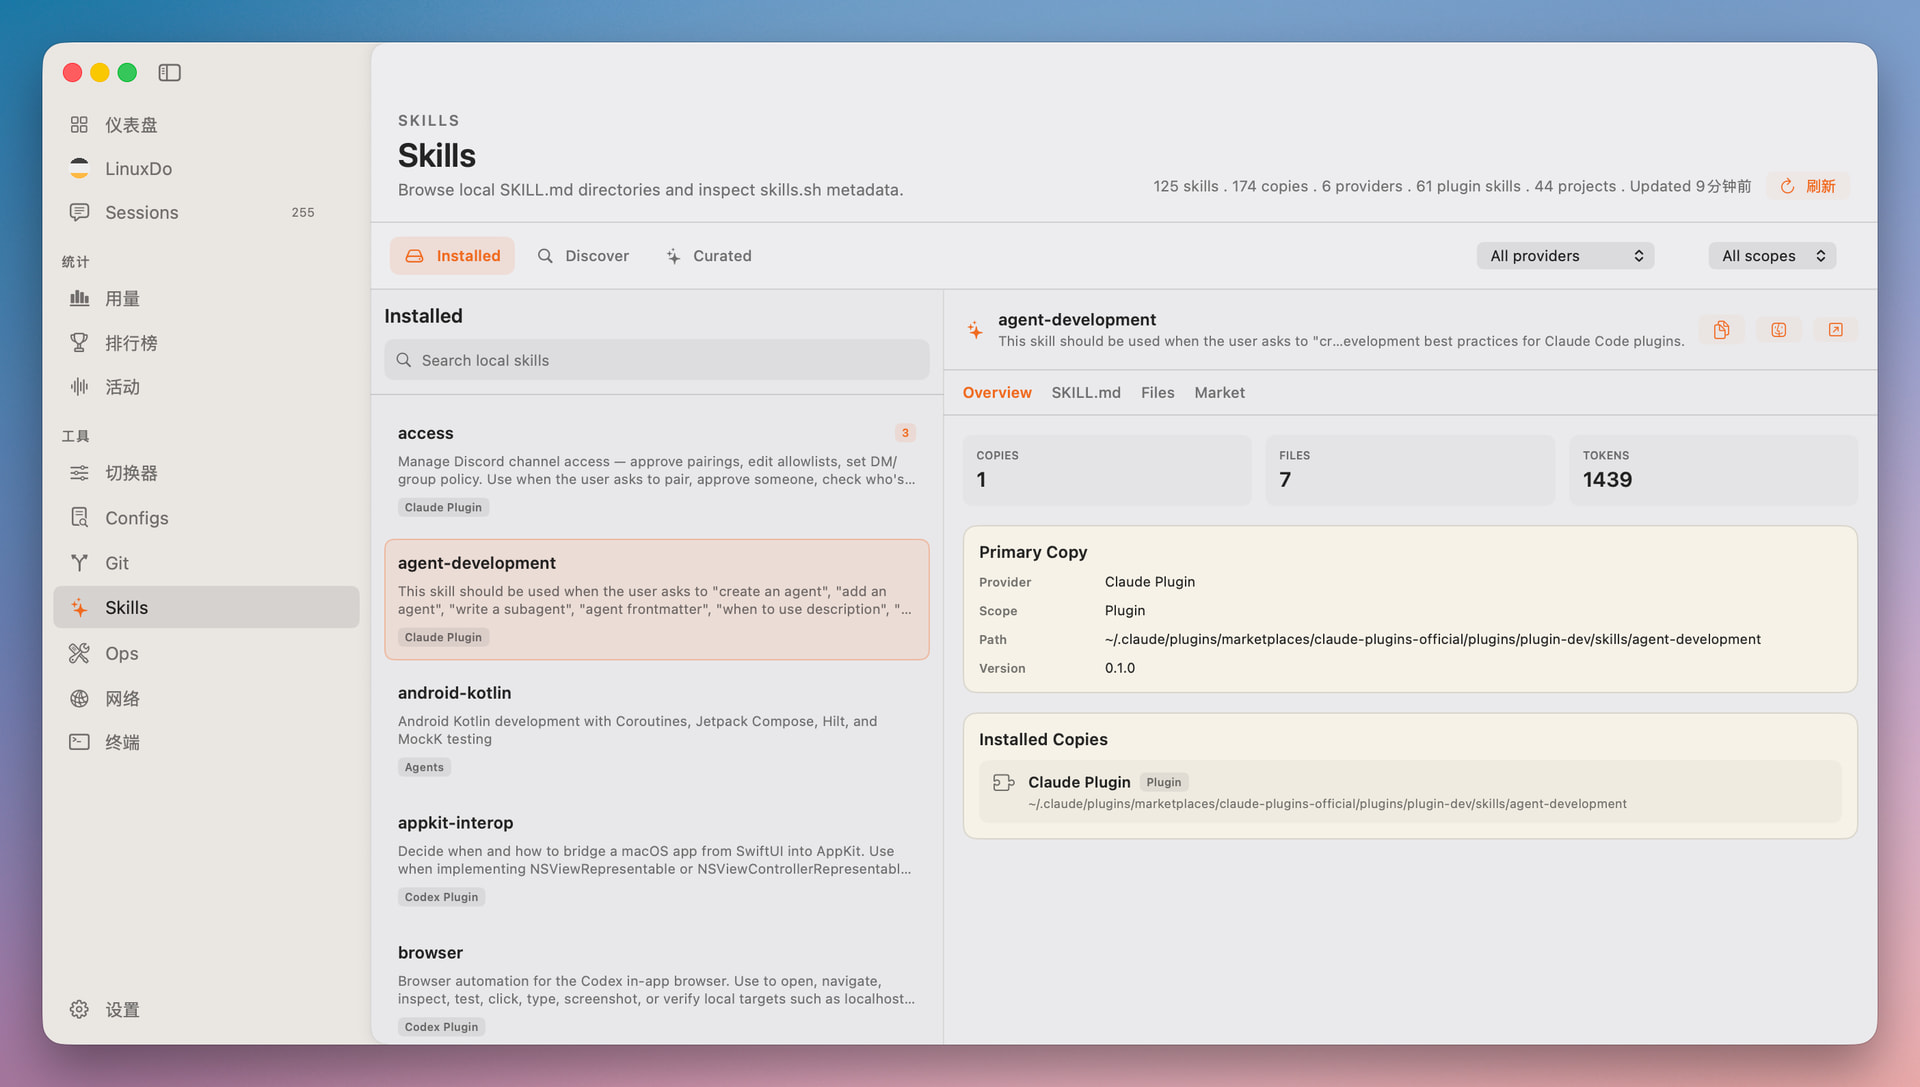Open skill externally with arrow icon
Image resolution: width=1920 pixels, height=1087 pixels.
pos(1836,330)
